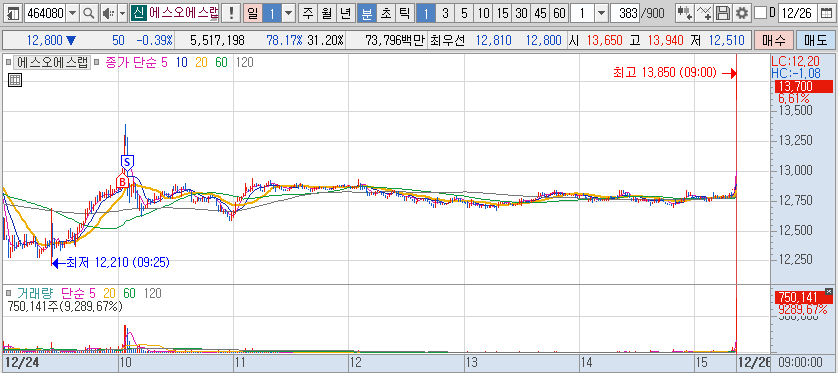Click the 에스오에스랩 stock name field
This screenshot has width=838, height=373.
coord(183,14)
